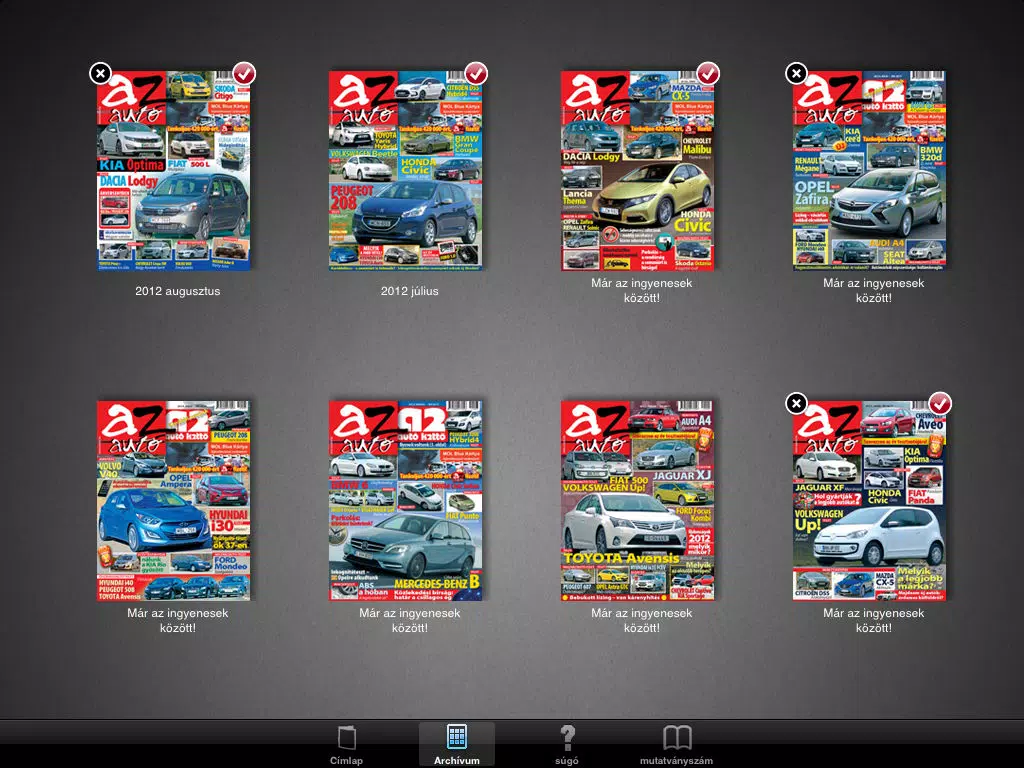Tap the checkmark badge on the Honda Civic cover

pyautogui.click(x=708, y=73)
